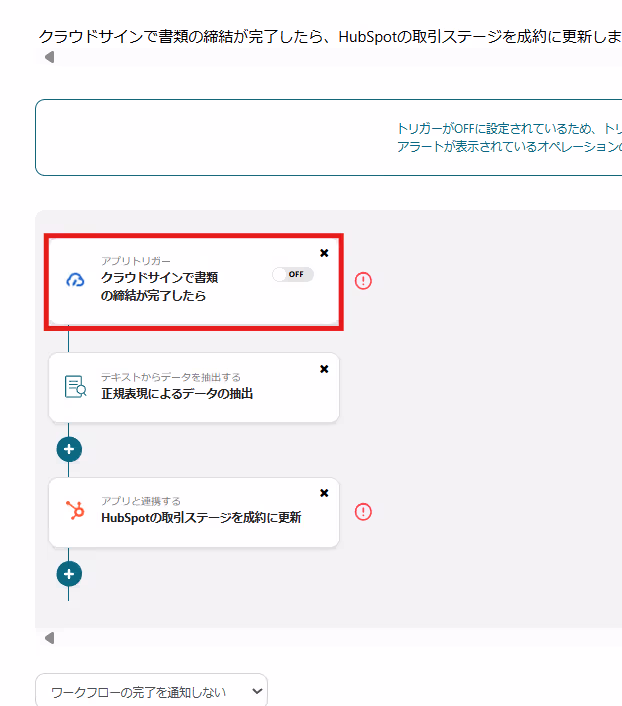Click bottom horizontal scroll left arrow

coord(50,638)
